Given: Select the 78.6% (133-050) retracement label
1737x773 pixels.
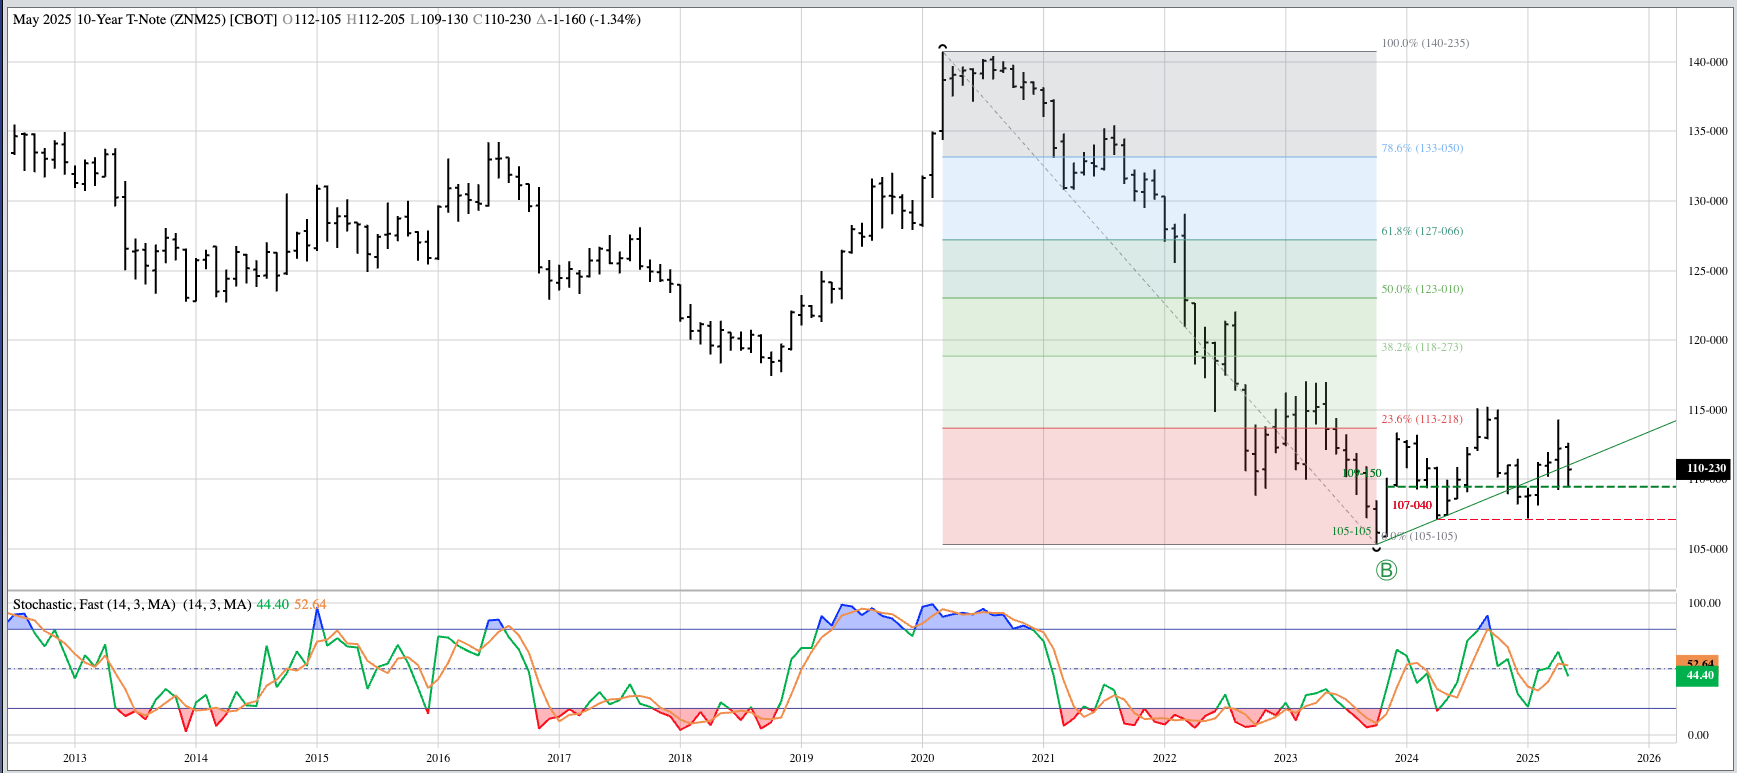Looking at the screenshot, I should (x=1421, y=148).
